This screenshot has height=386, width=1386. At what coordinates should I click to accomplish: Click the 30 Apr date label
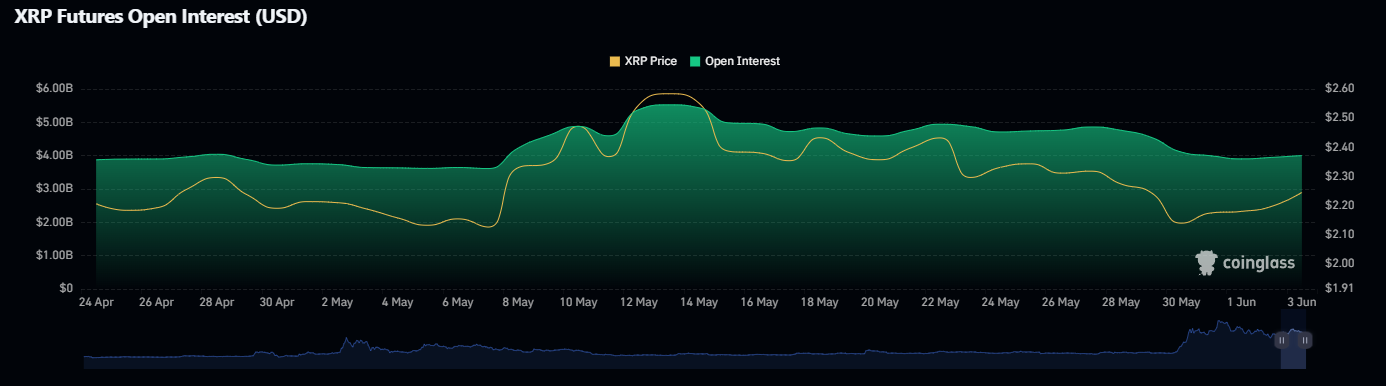coord(277,301)
